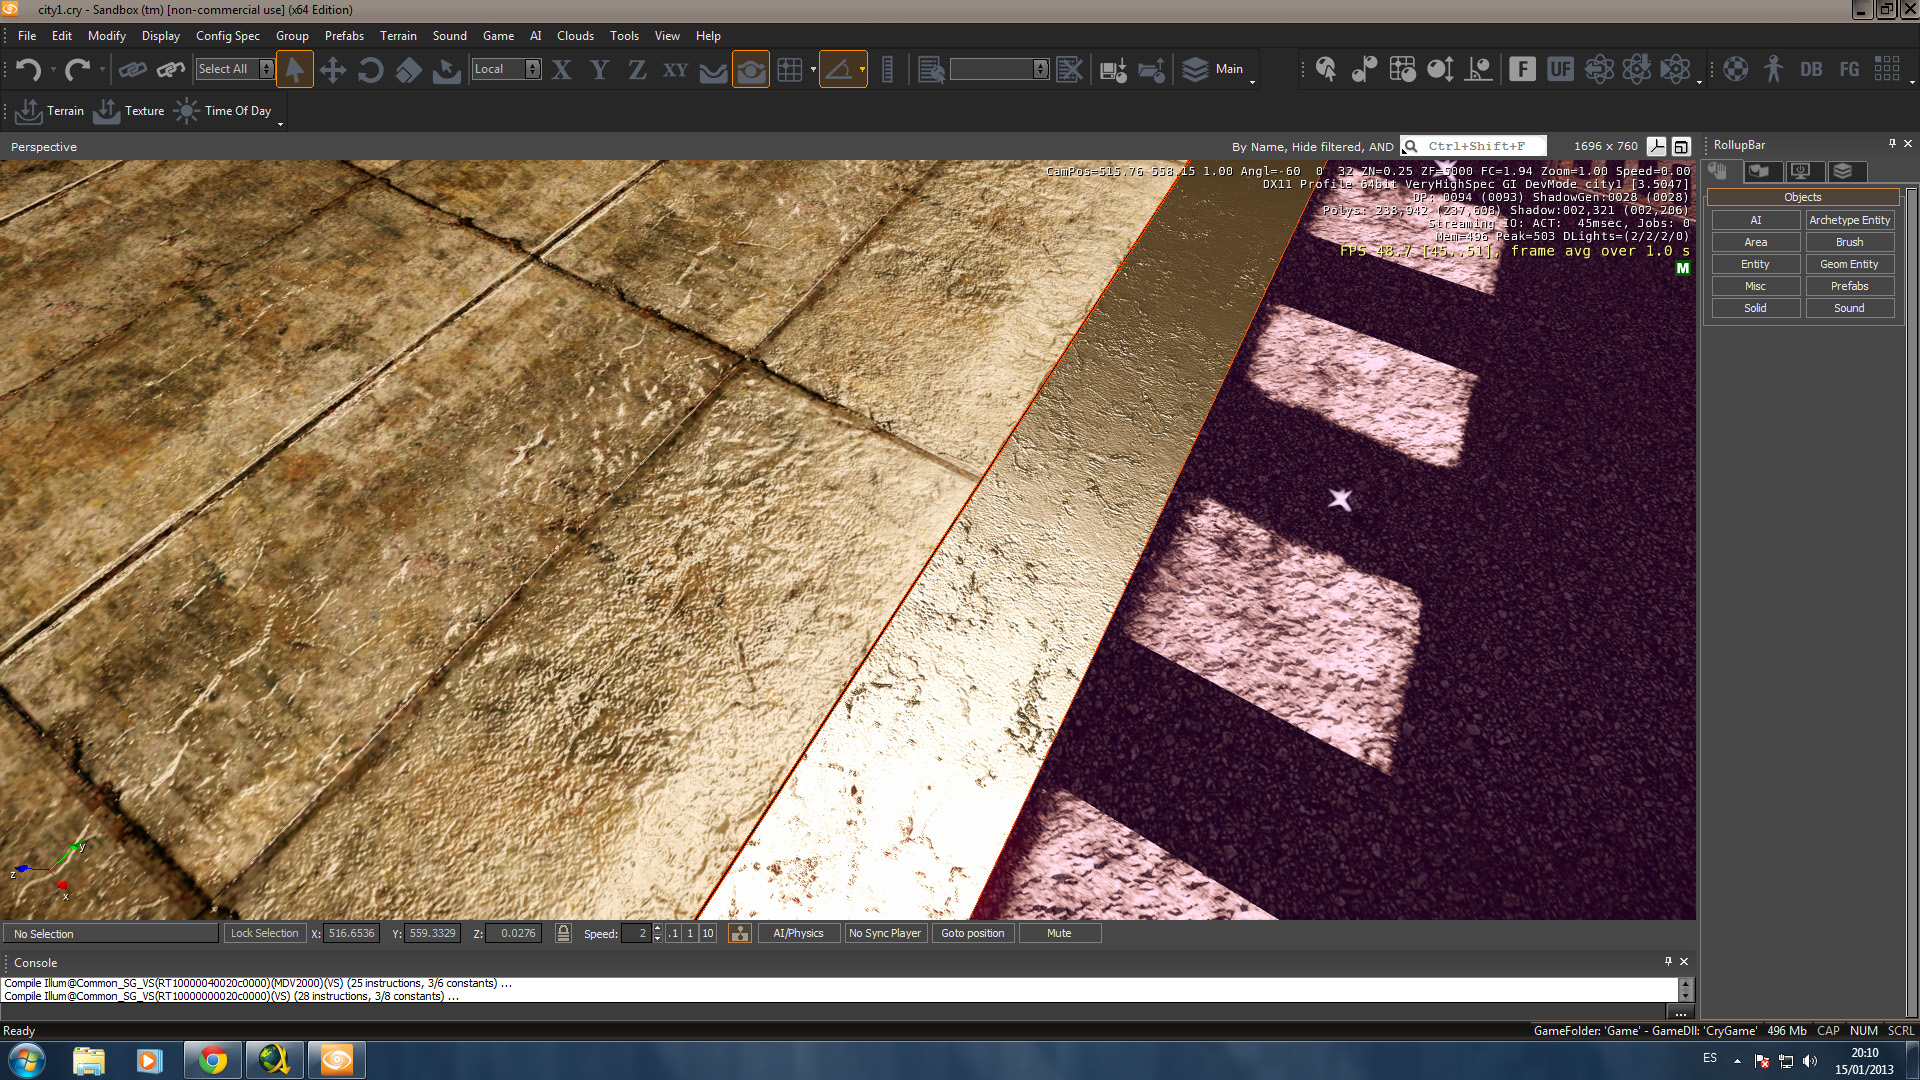Click the Undo arrow icon

28,70
